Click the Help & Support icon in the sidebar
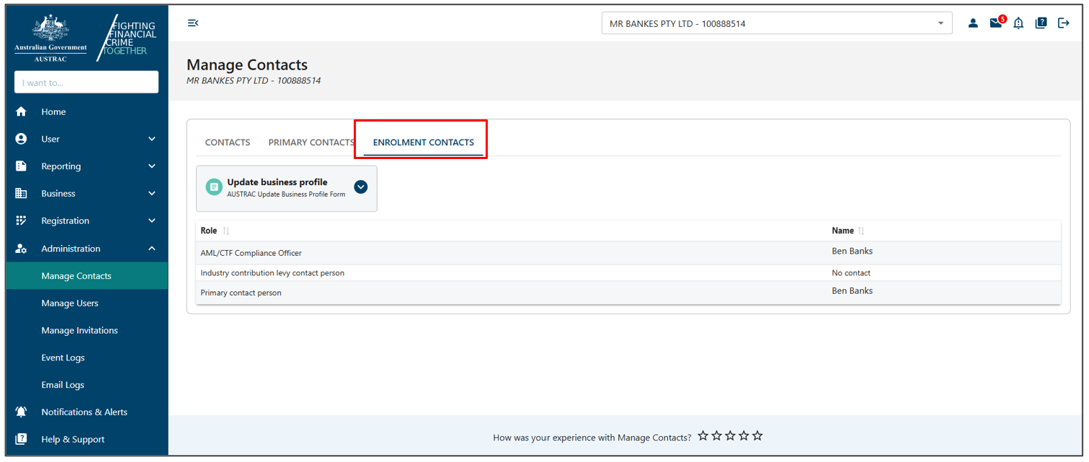 pos(21,439)
